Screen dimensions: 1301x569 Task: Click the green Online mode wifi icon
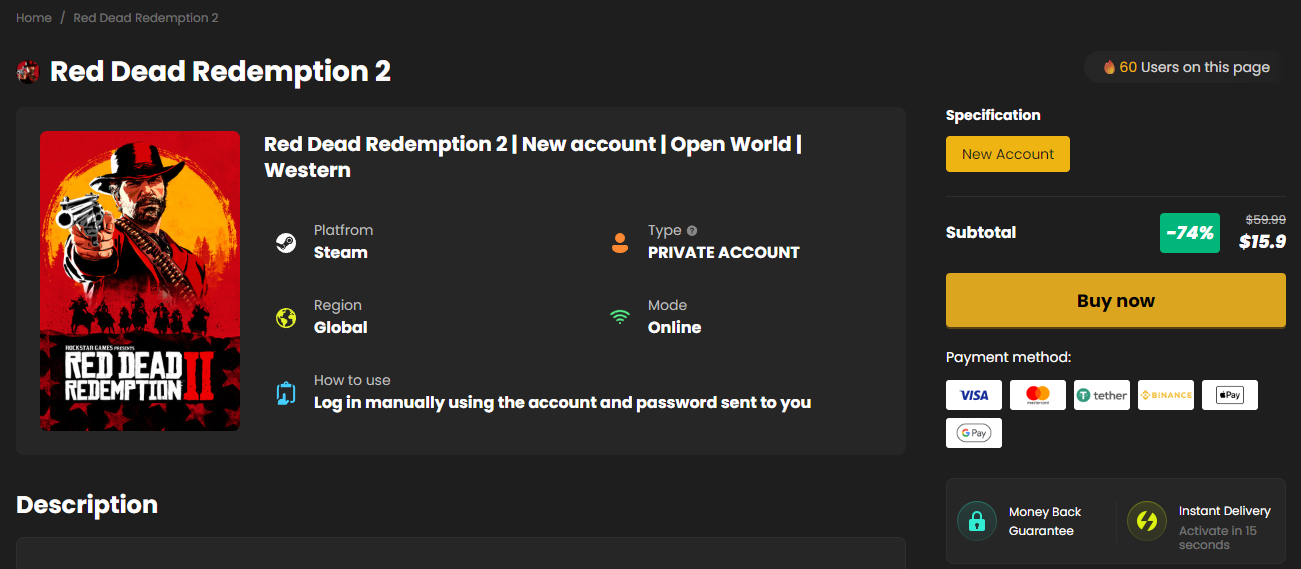click(620, 317)
